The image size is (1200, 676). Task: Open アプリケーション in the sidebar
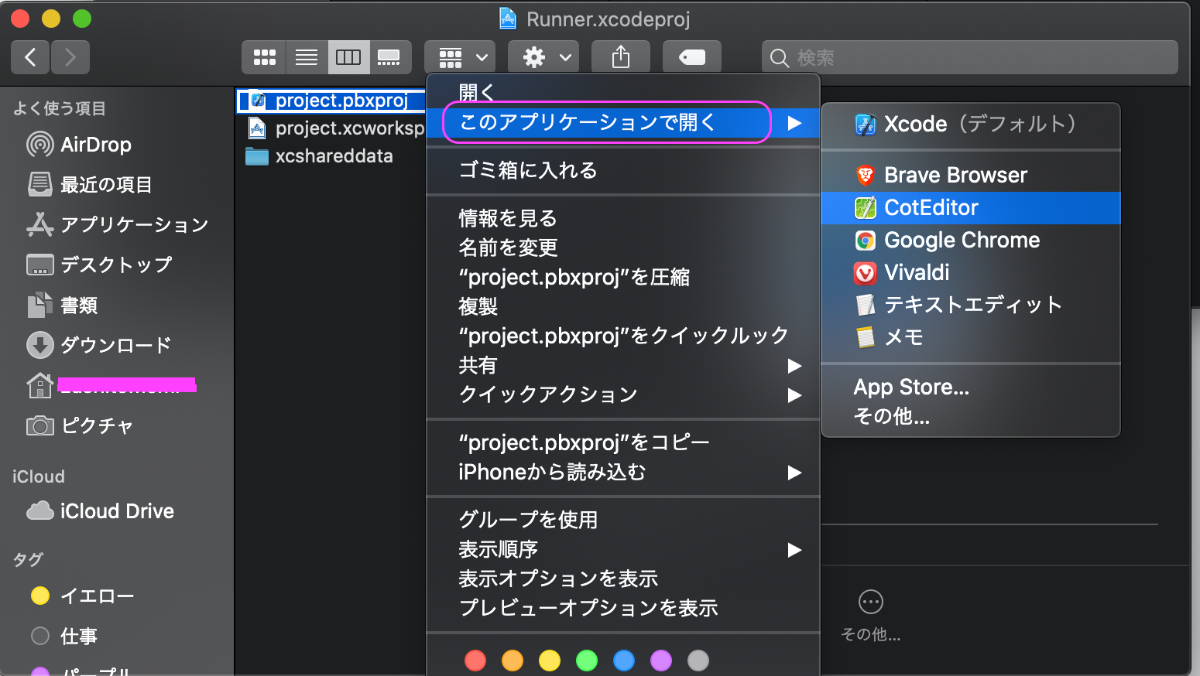click(118, 224)
